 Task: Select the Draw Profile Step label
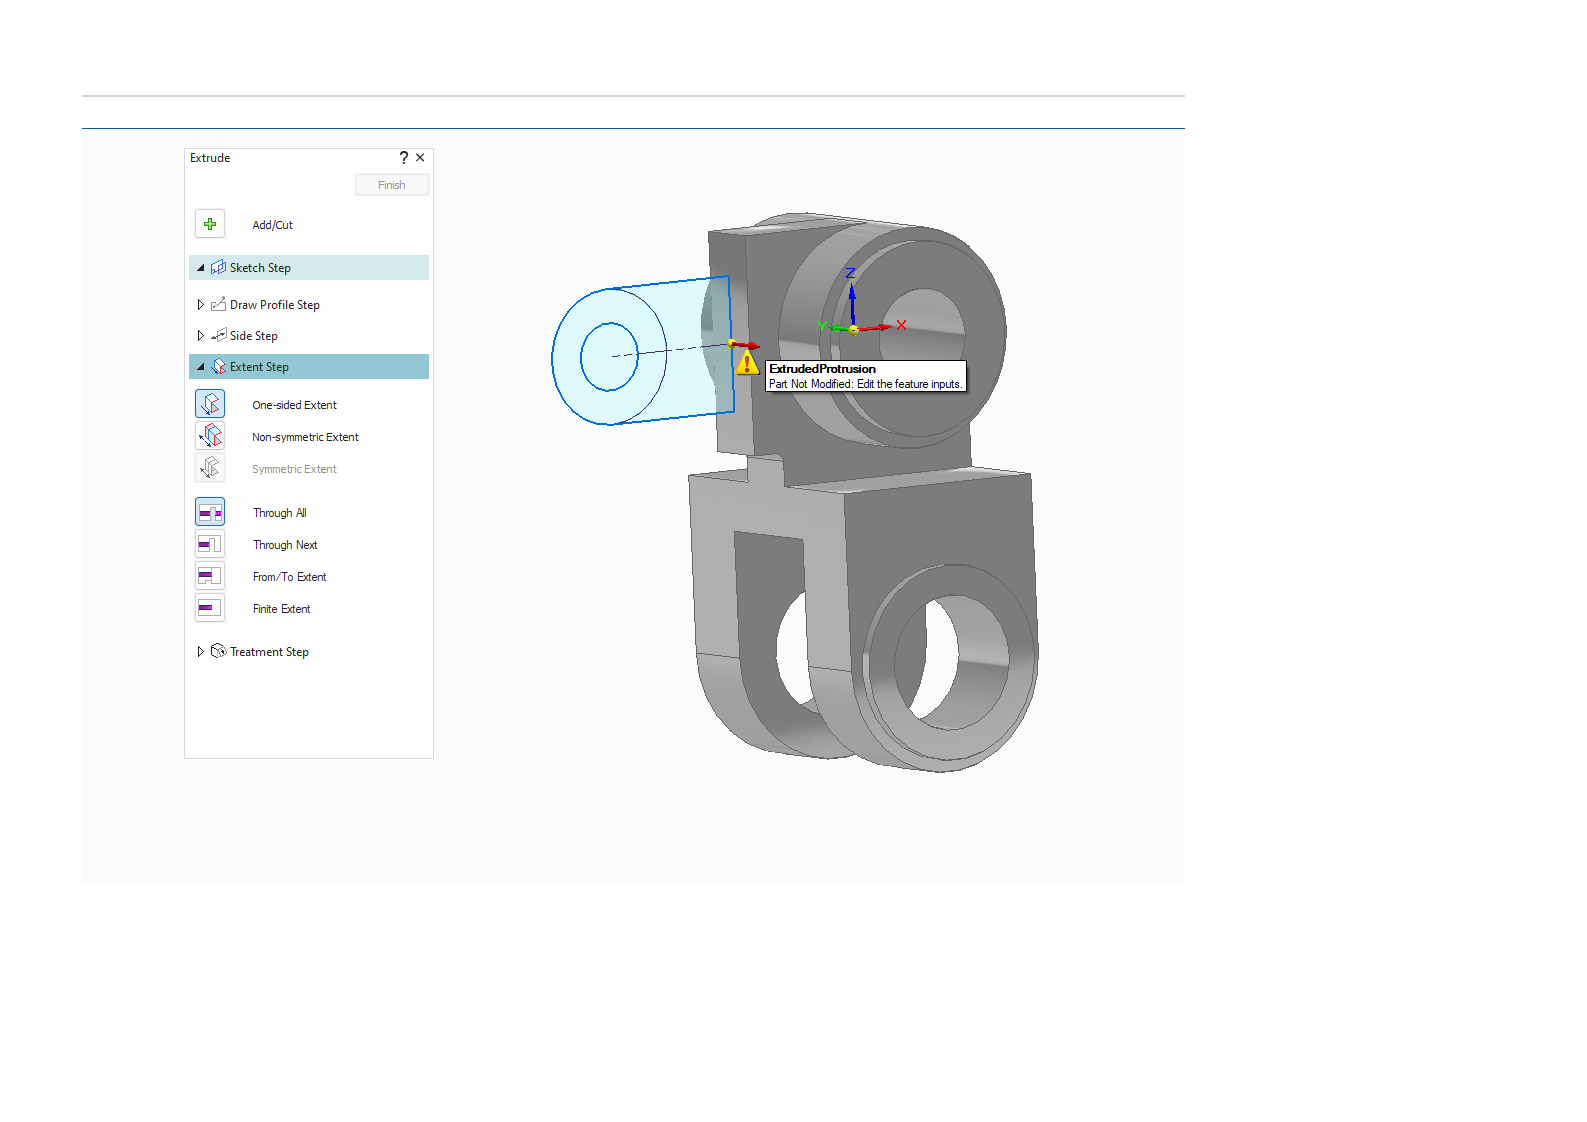pyautogui.click(x=275, y=305)
